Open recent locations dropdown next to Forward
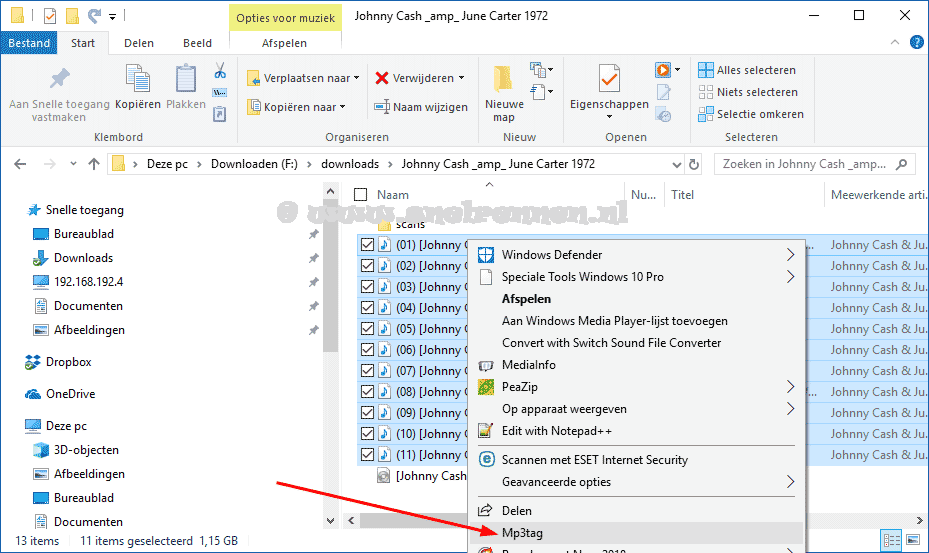This screenshot has width=929, height=553. [73, 164]
